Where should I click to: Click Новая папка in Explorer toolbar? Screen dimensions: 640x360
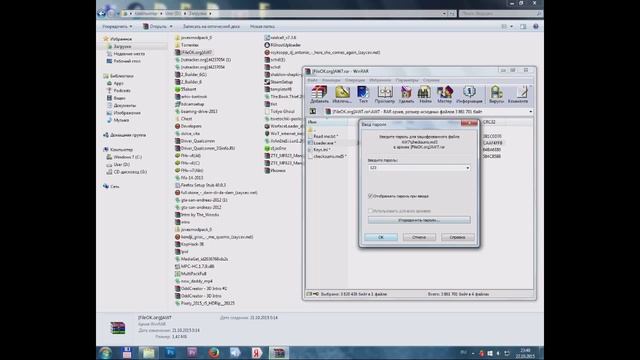click(262, 27)
